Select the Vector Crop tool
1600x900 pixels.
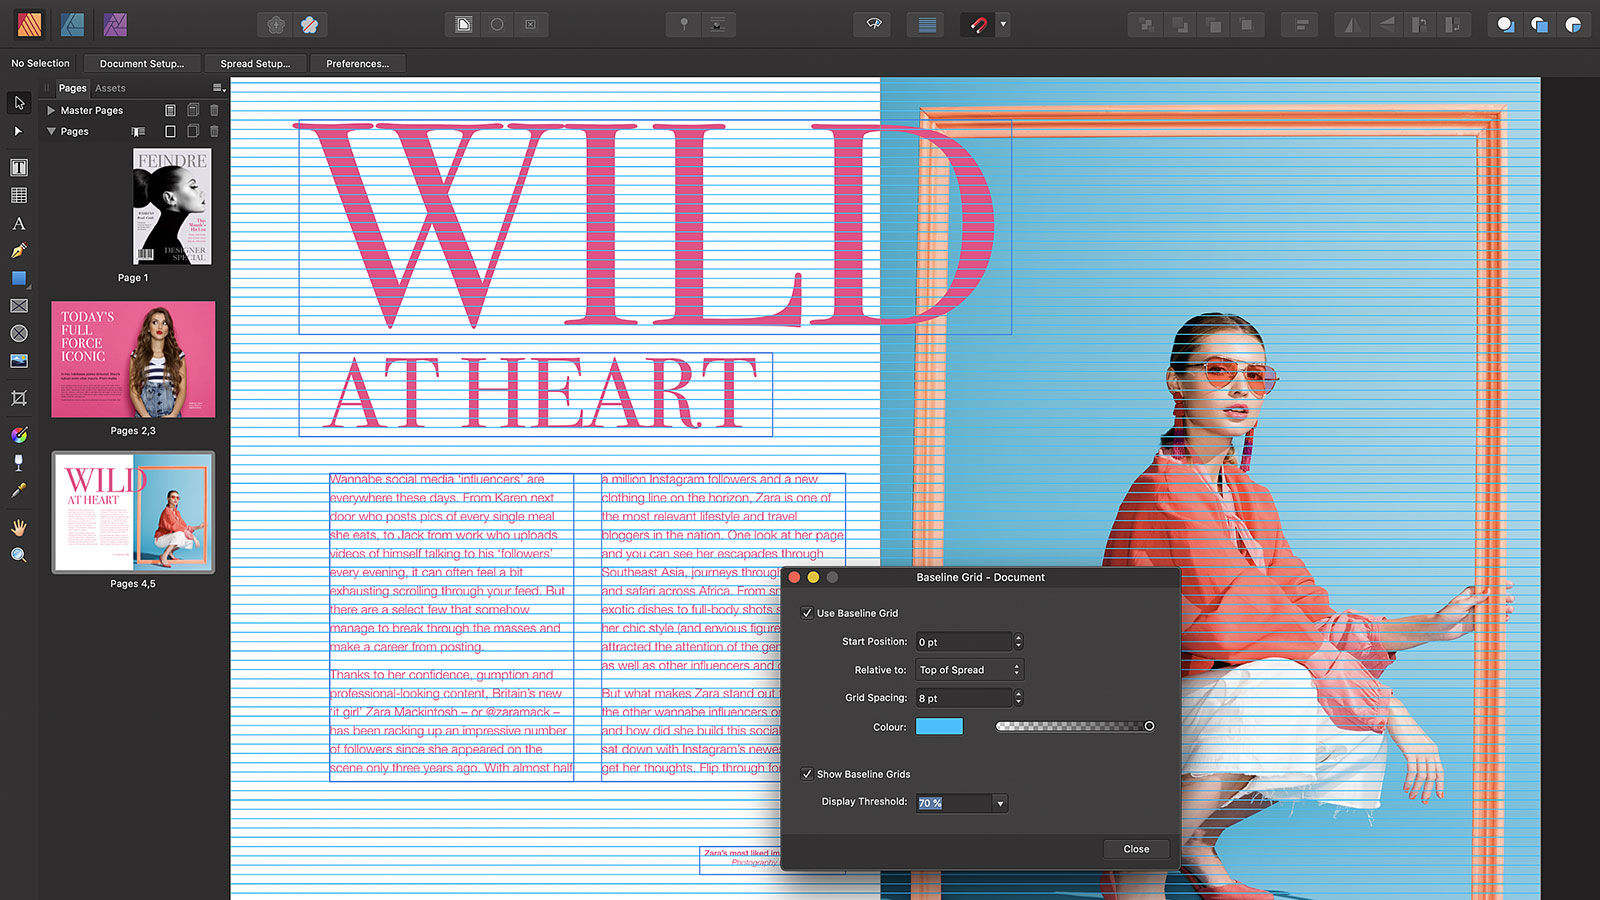pyautogui.click(x=19, y=398)
